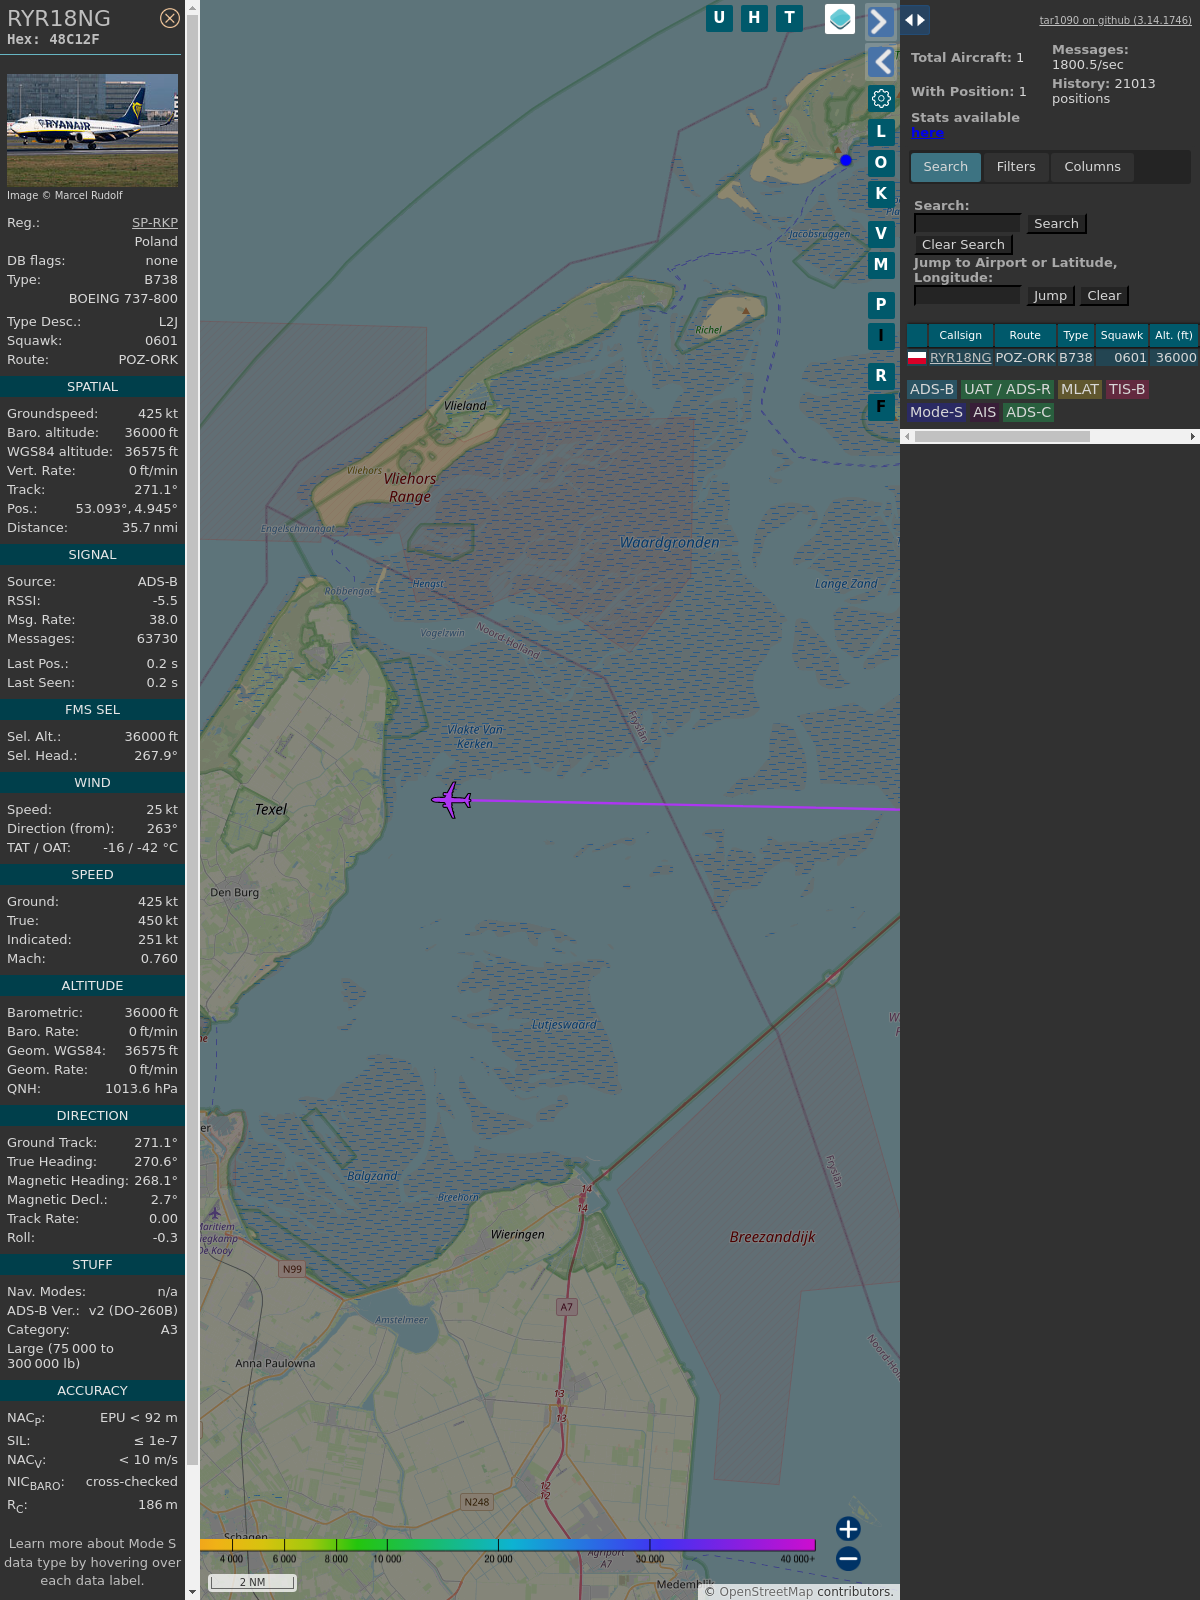Open the Ryanair aircraft photo
The width and height of the screenshot is (1200, 1600).
pos(92,130)
